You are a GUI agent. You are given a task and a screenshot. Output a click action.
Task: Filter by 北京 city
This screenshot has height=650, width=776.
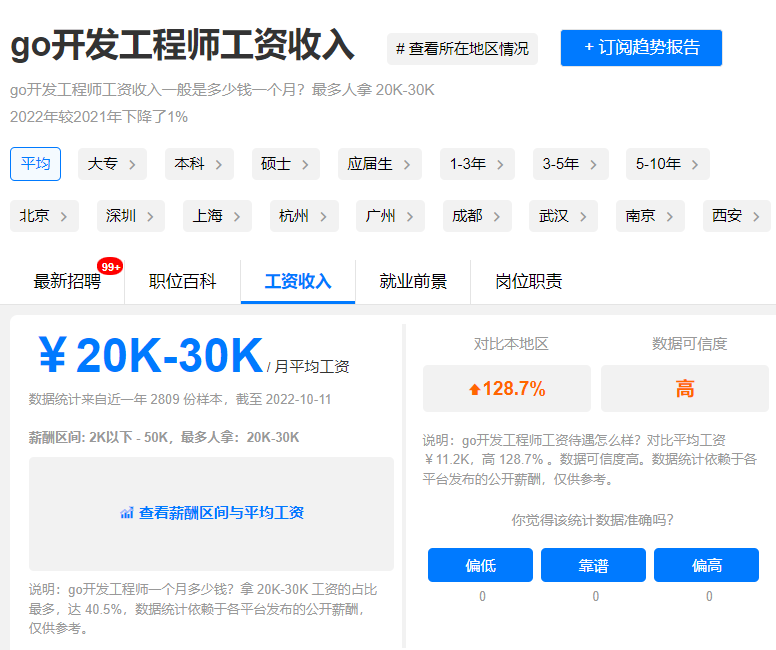44,216
